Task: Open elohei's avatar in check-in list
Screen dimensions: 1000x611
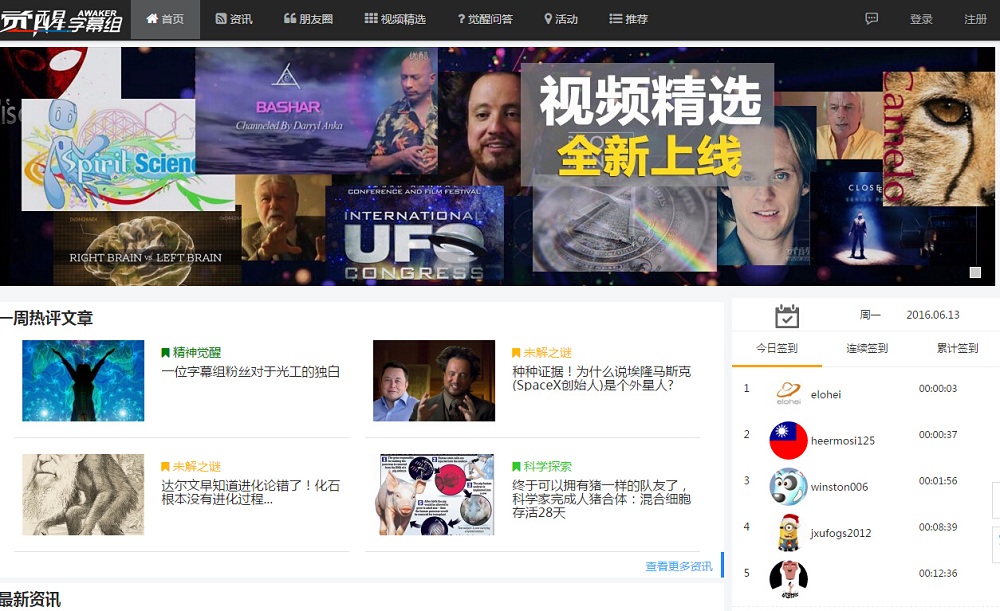Action: pos(788,393)
